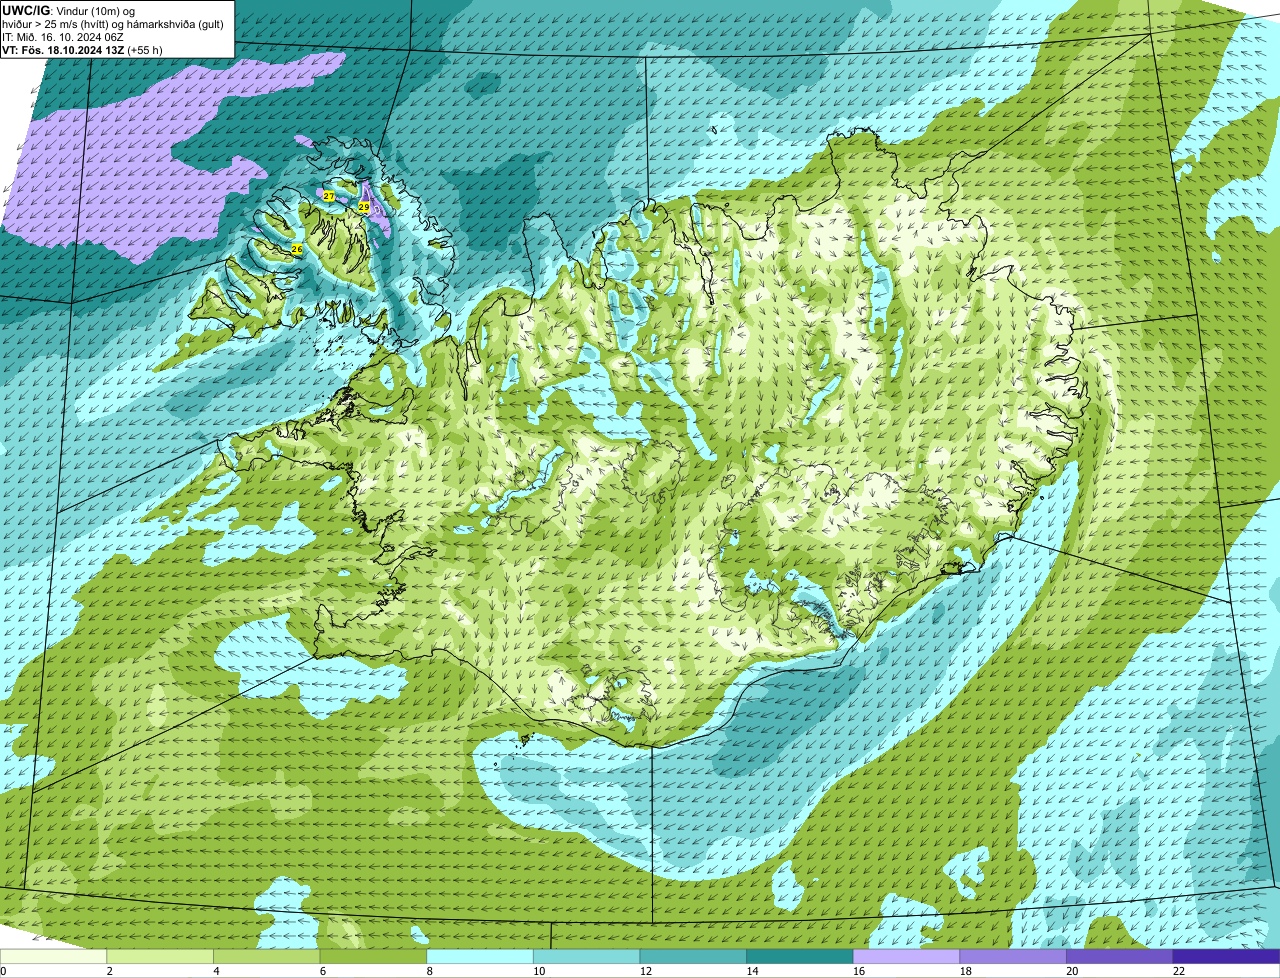Image resolution: width=1280 pixels, height=978 pixels.
Task: Click the 20–22 m/s purple legend color
Action: [1120, 956]
